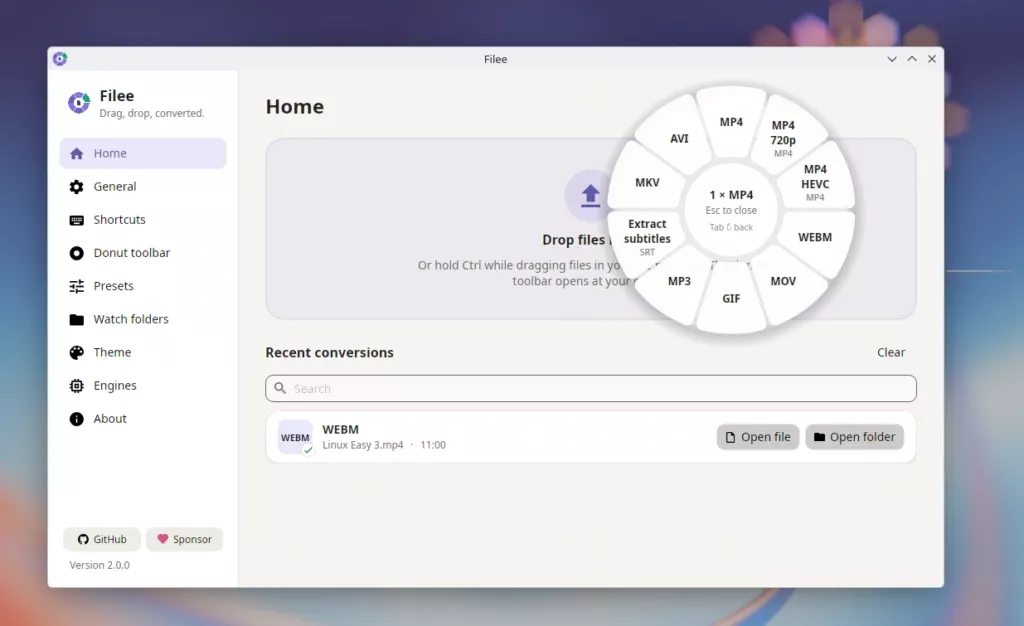The width and height of the screenshot is (1024, 626).
Task: Open the Theme settings page
Action: click(x=143, y=352)
